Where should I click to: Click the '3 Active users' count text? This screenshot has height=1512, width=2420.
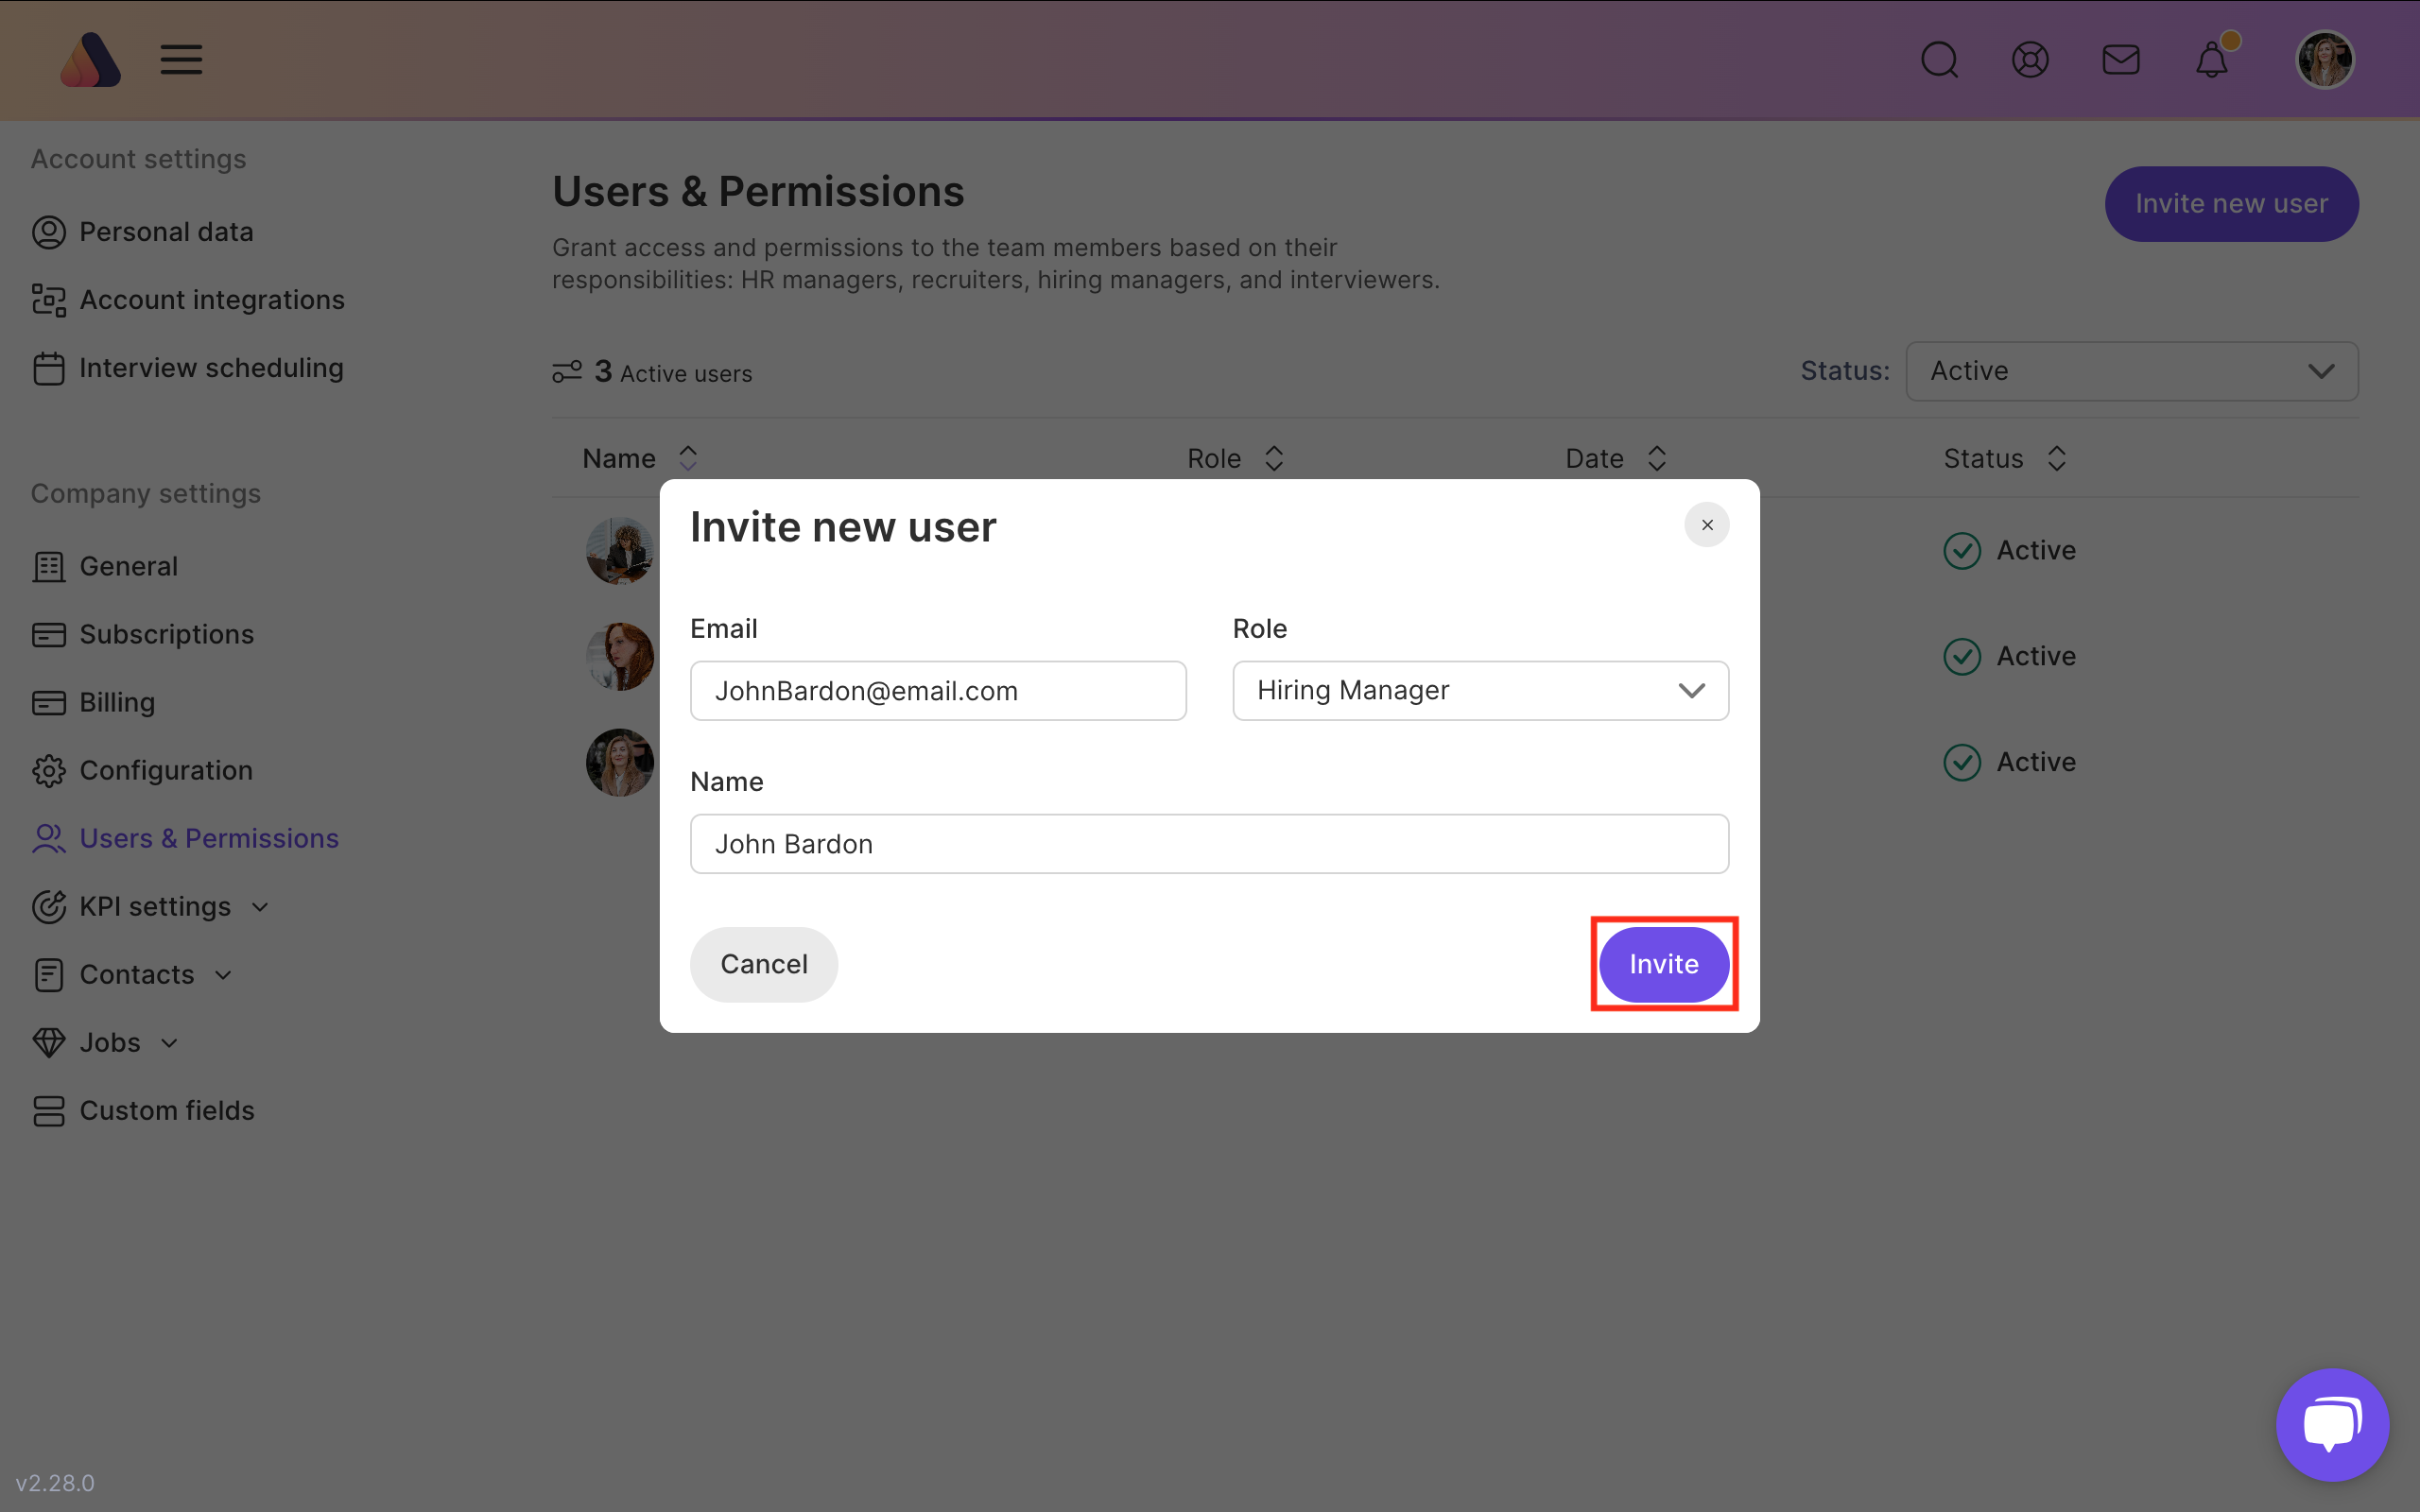(673, 372)
